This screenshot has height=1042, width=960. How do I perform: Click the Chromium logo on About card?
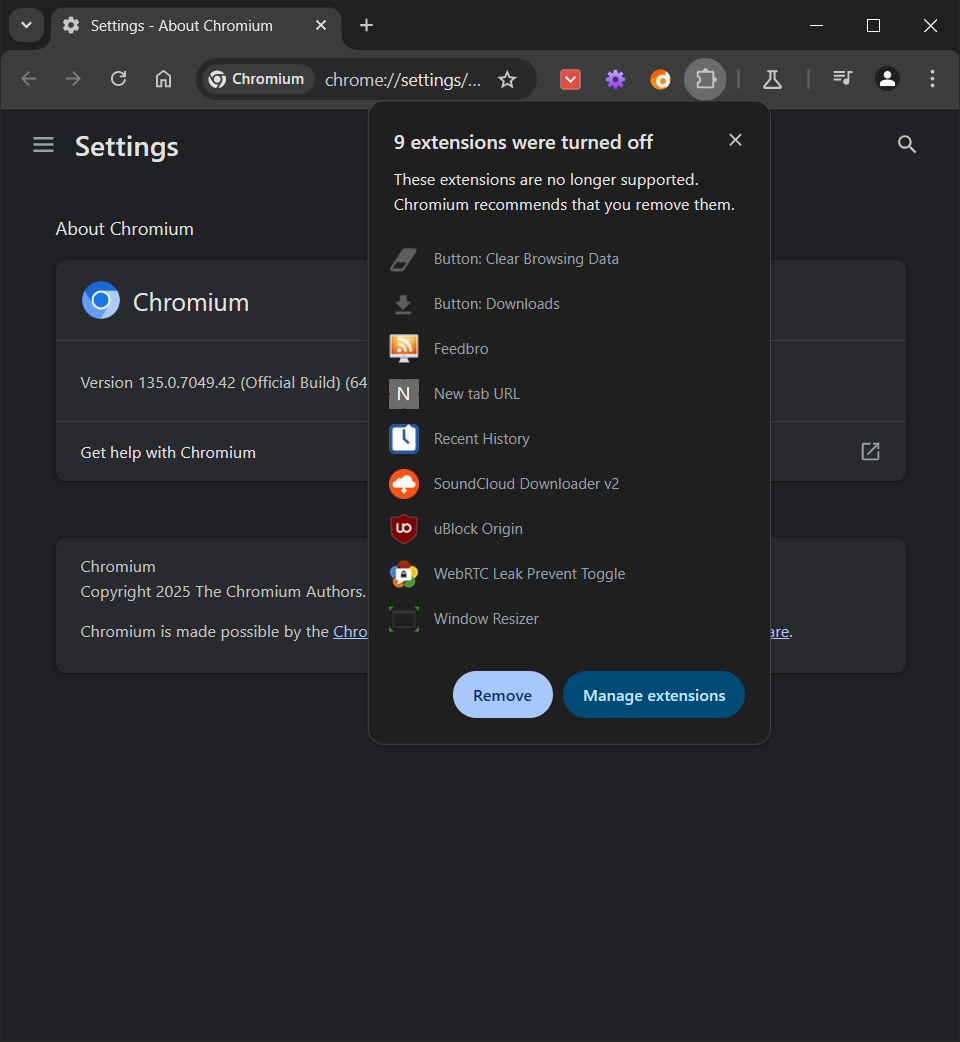tap(101, 300)
